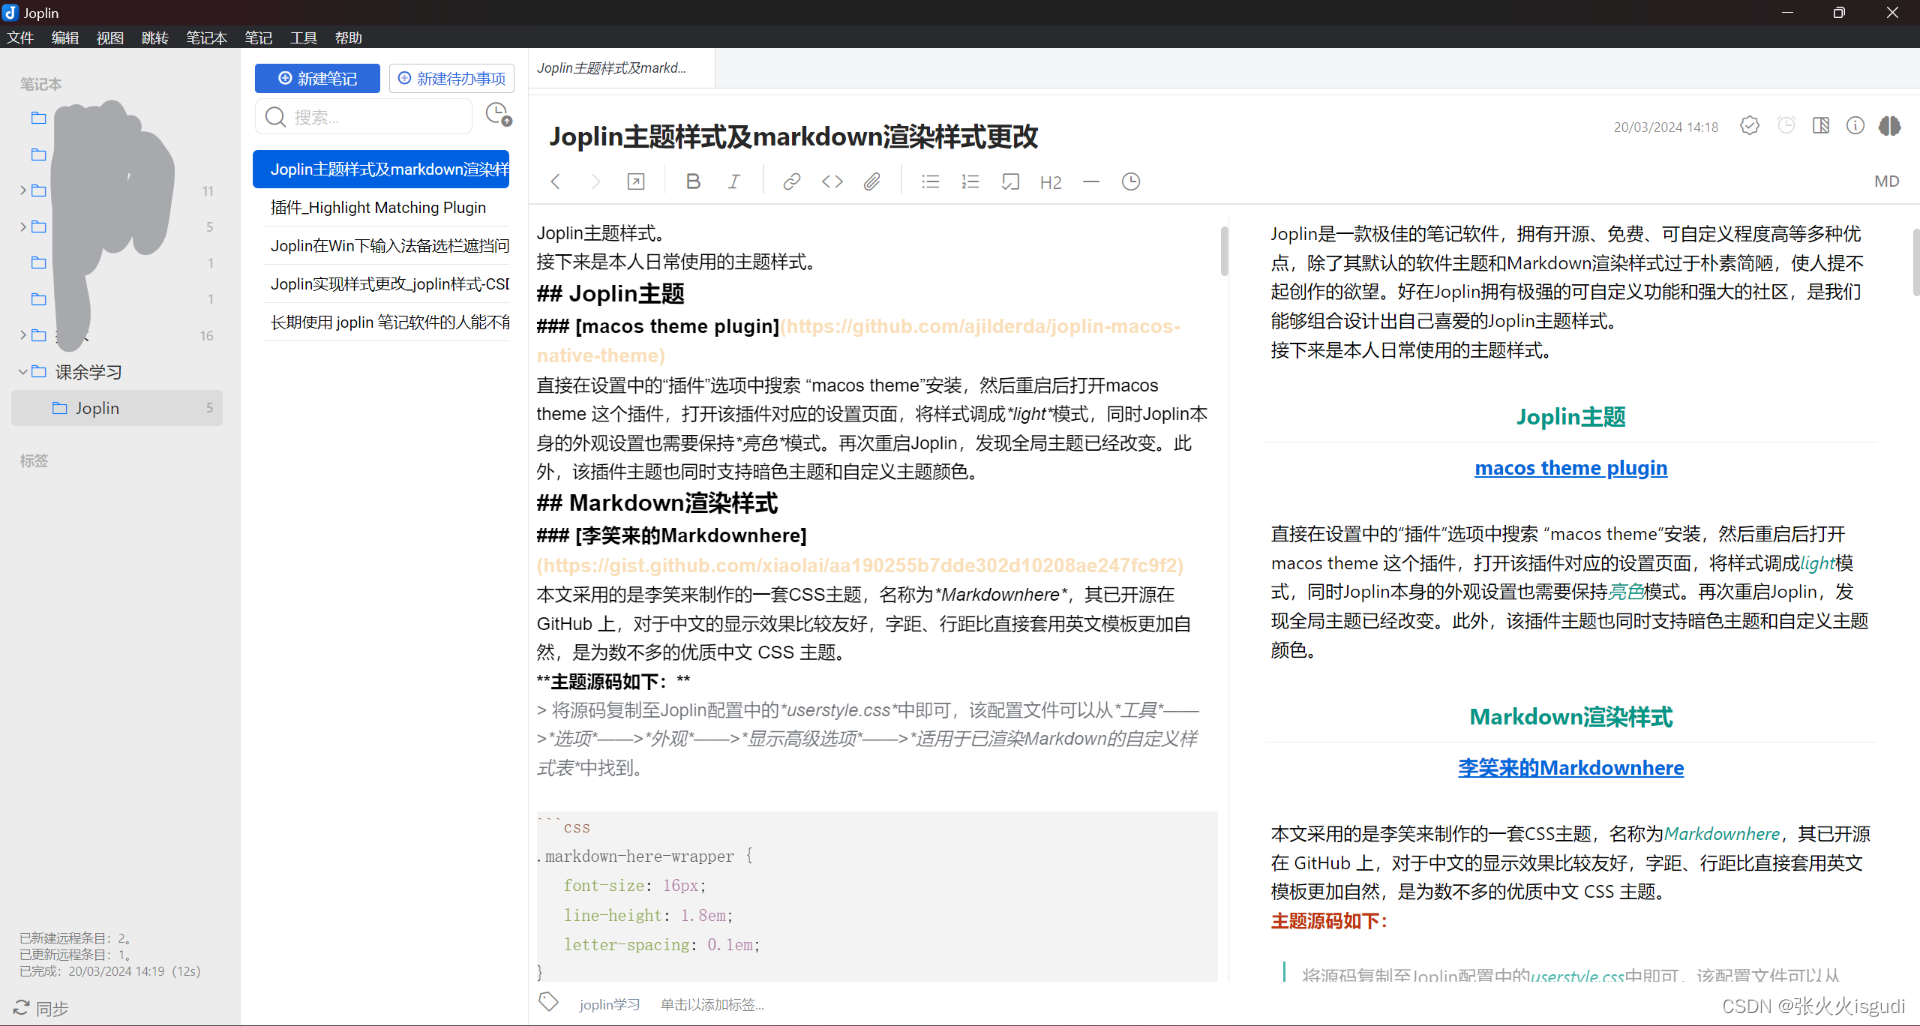Viewport: 1920px width, 1026px height.
Task: Expand the notebook with 16 notes
Action: click(x=21, y=335)
